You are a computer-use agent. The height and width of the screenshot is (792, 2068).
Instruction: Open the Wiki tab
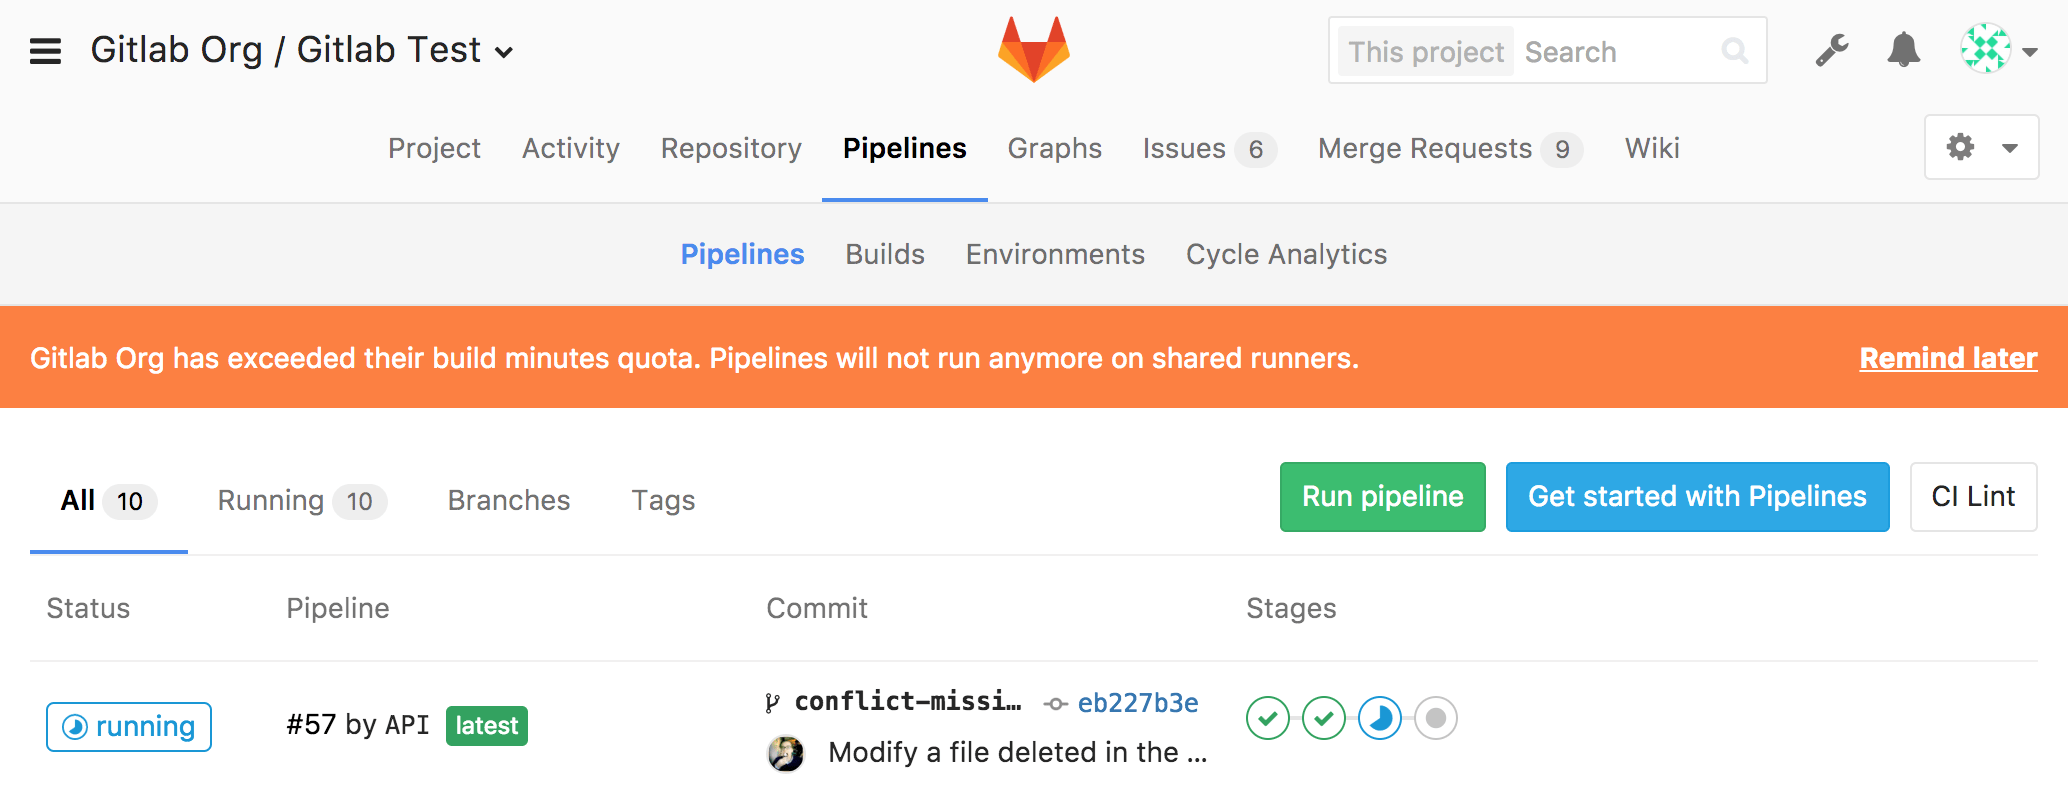(1652, 148)
